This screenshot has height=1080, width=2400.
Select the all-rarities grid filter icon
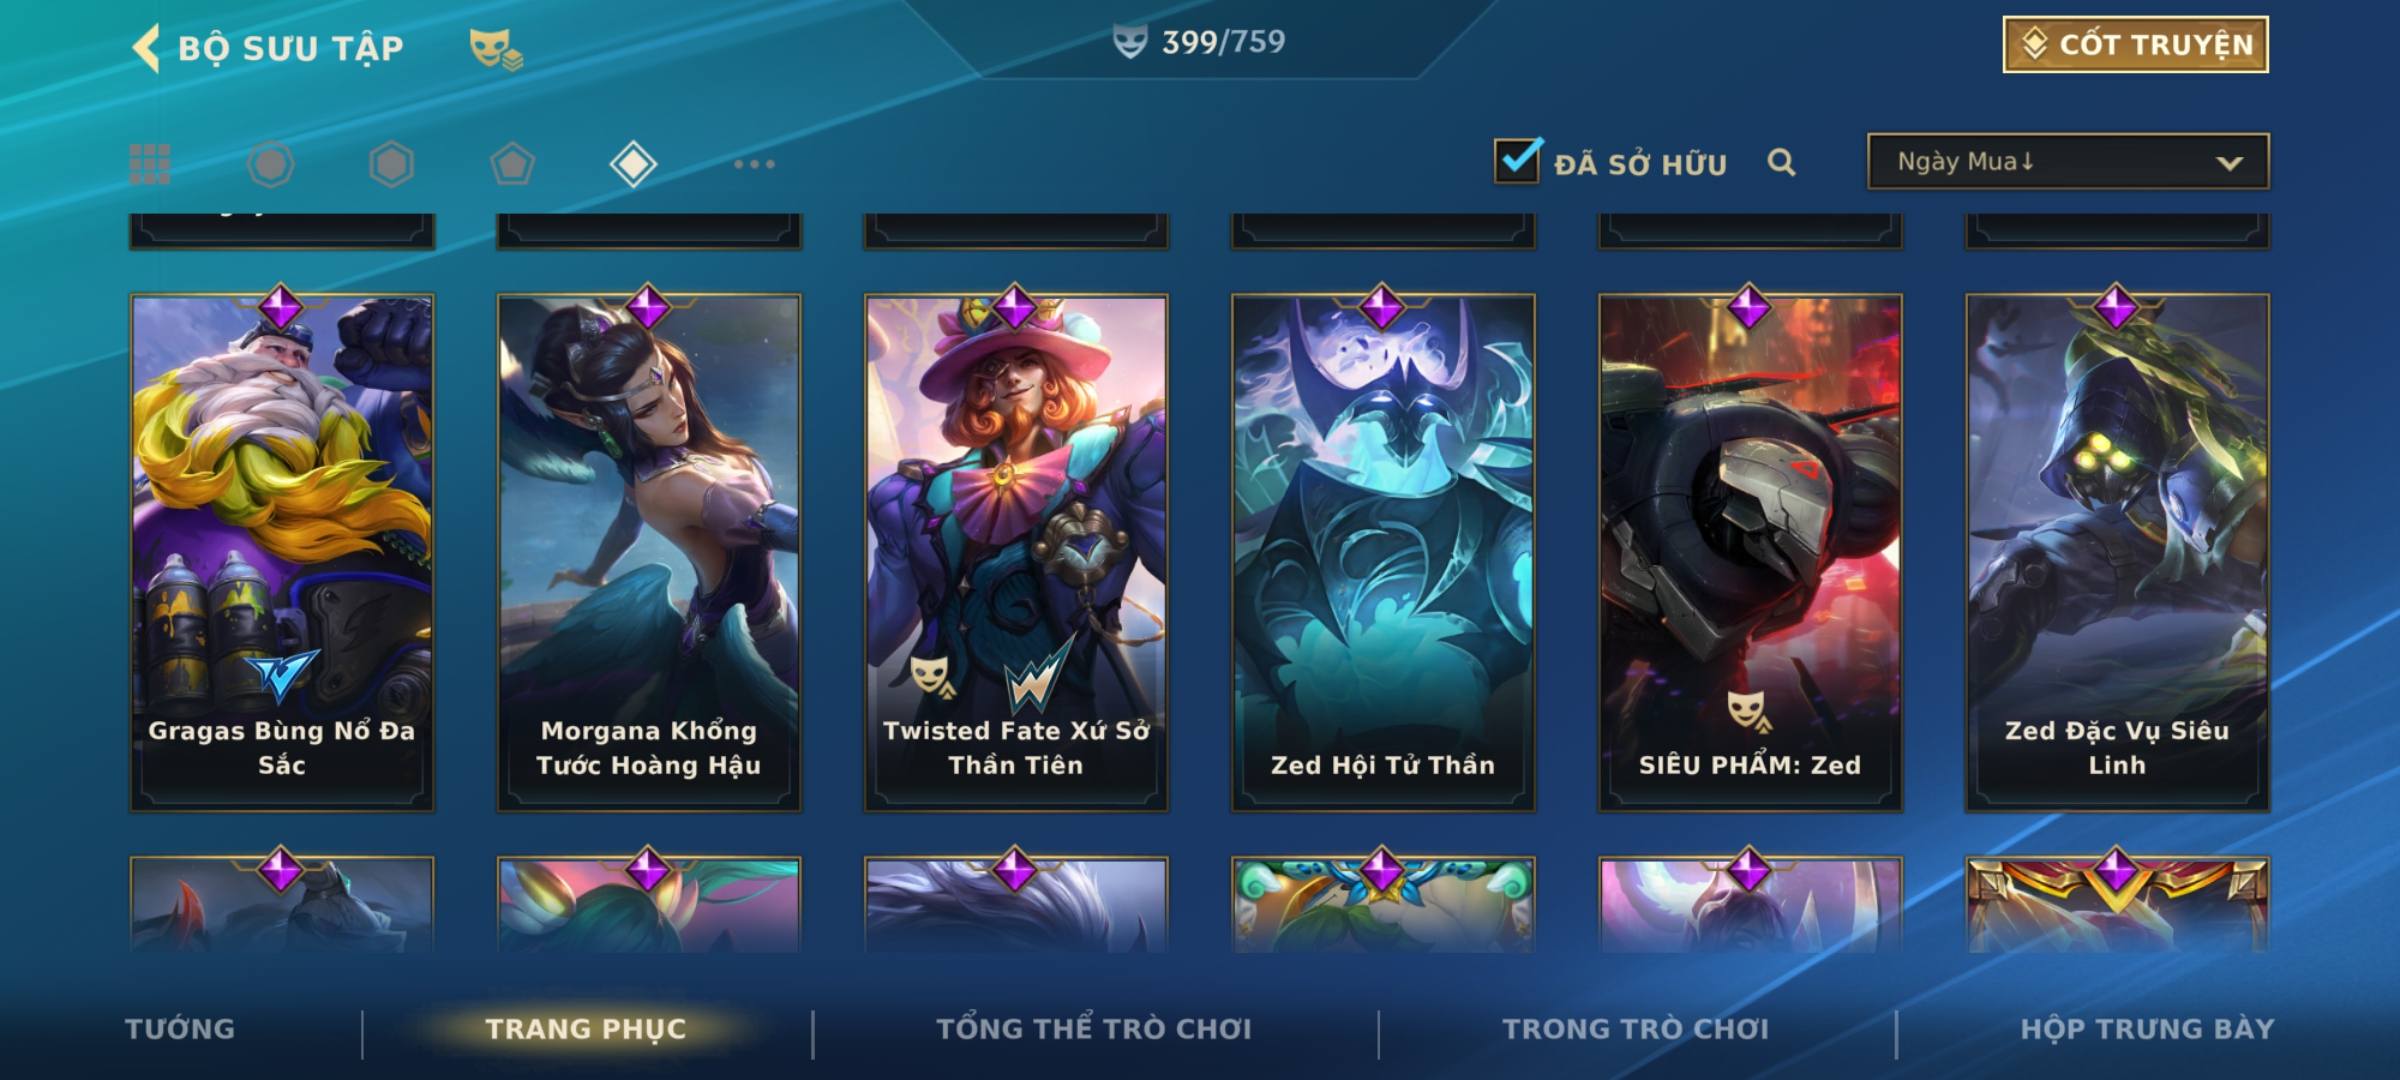pos(150,164)
